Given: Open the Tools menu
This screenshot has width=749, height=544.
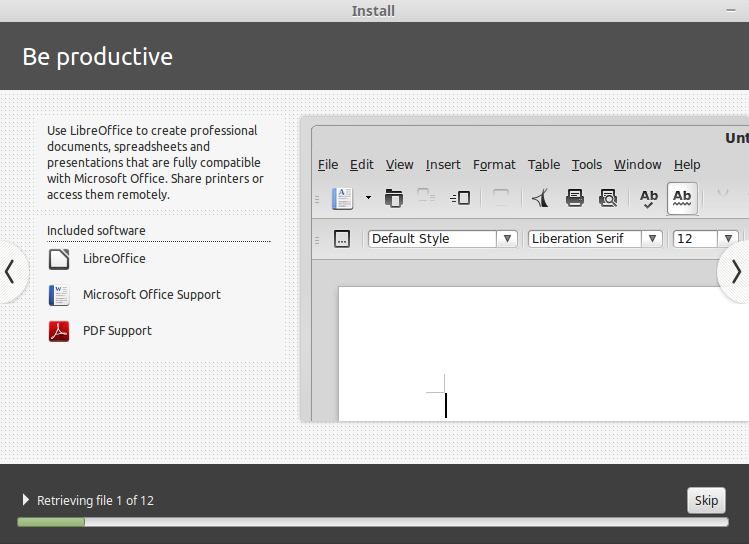Looking at the screenshot, I should tap(587, 165).
